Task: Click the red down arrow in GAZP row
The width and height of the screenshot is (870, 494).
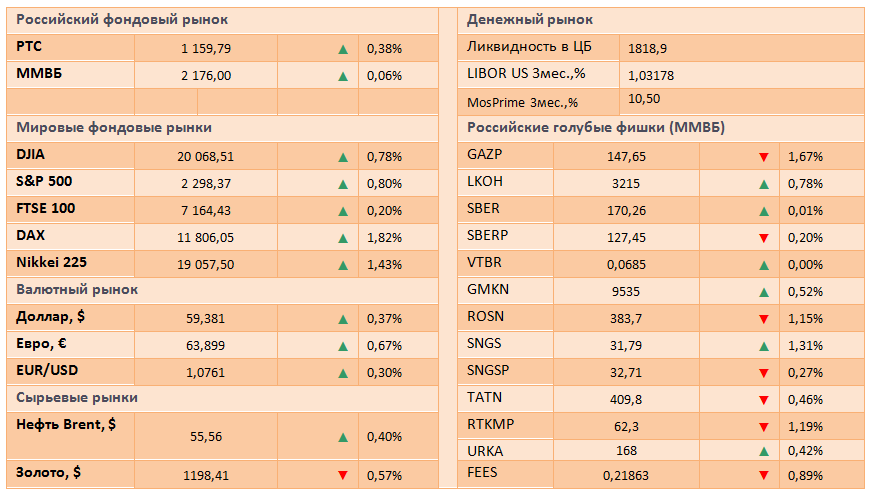Action: click(x=763, y=157)
